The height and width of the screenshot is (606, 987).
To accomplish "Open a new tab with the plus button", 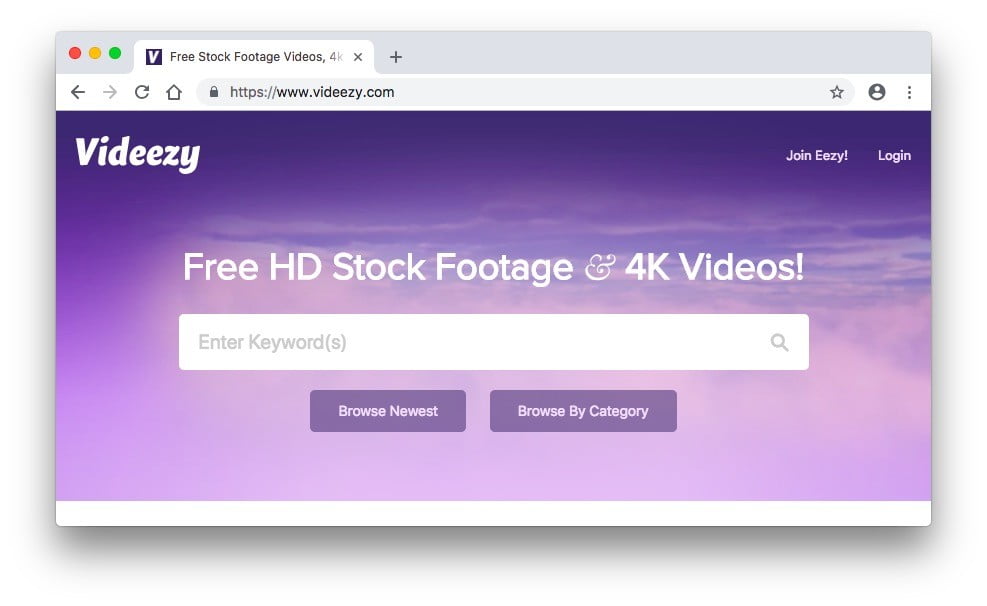I will pos(396,57).
